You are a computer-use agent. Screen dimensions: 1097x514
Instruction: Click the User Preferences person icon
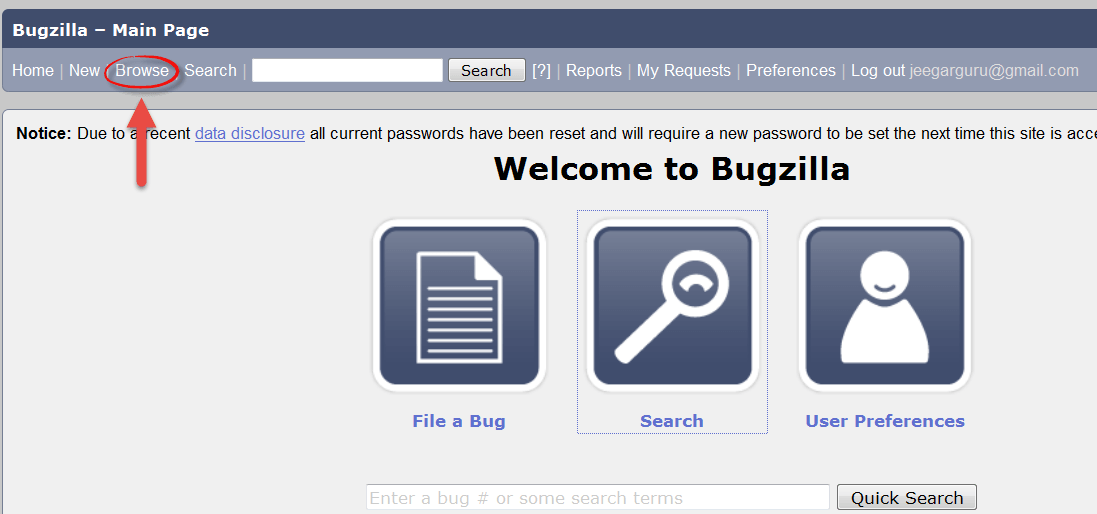885,306
